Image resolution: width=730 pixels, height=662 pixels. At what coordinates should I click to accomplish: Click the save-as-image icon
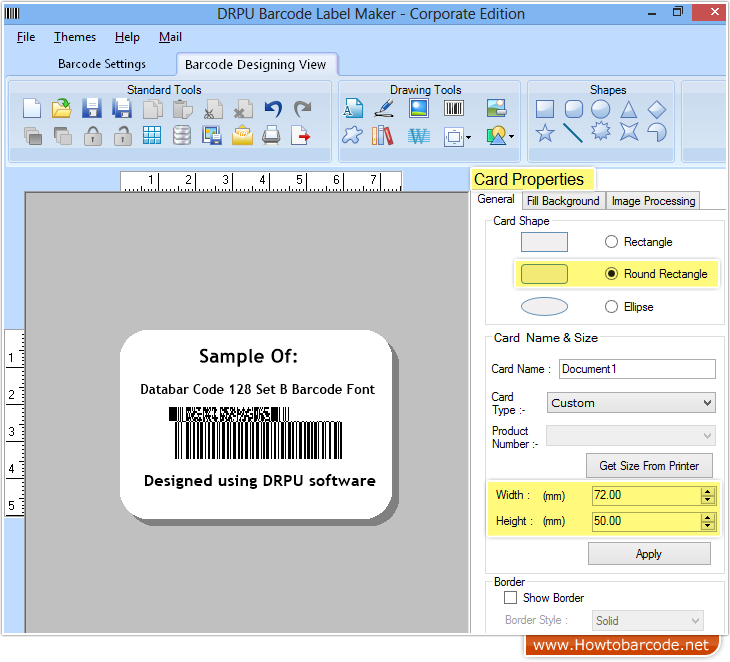pos(212,135)
